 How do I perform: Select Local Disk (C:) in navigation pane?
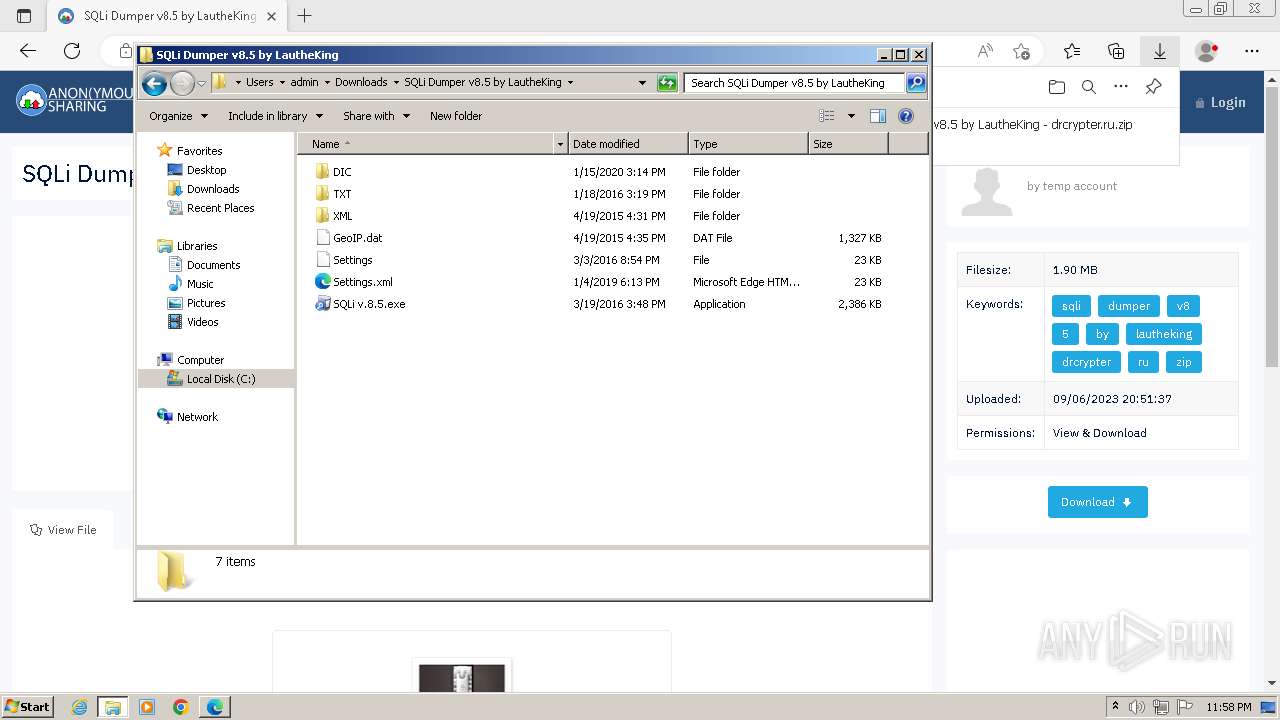tap(220, 379)
